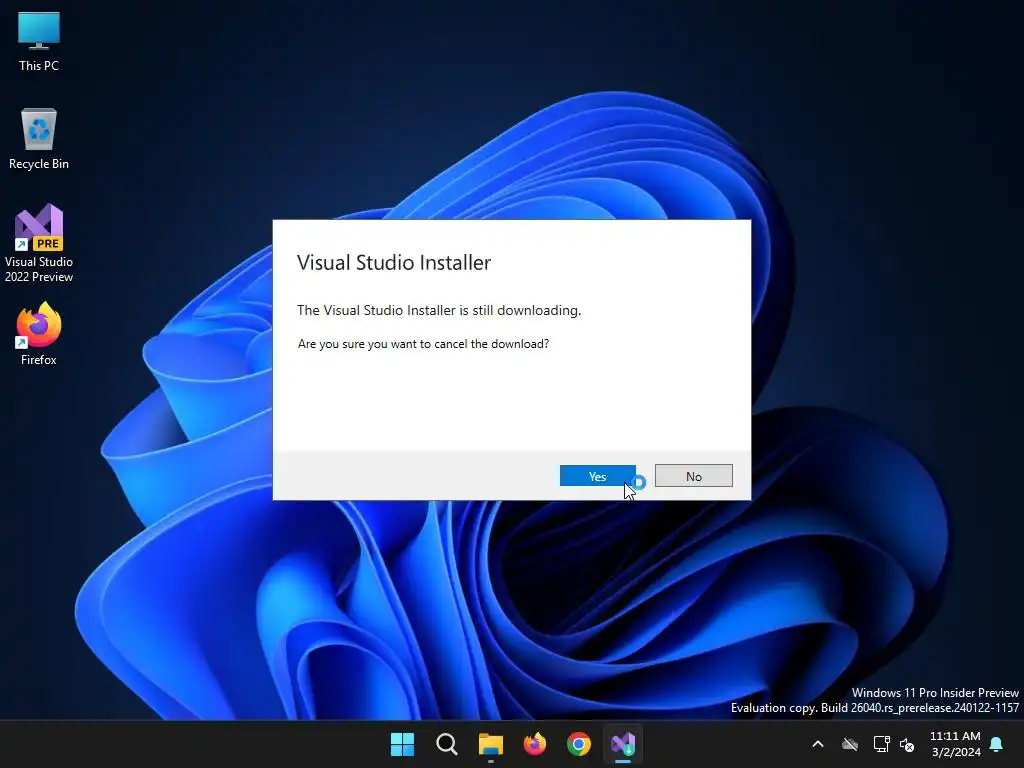Viewport: 1024px width, 768px height.
Task: Switch to Visual Studio Installer taskbar icon
Action: (x=623, y=744)
